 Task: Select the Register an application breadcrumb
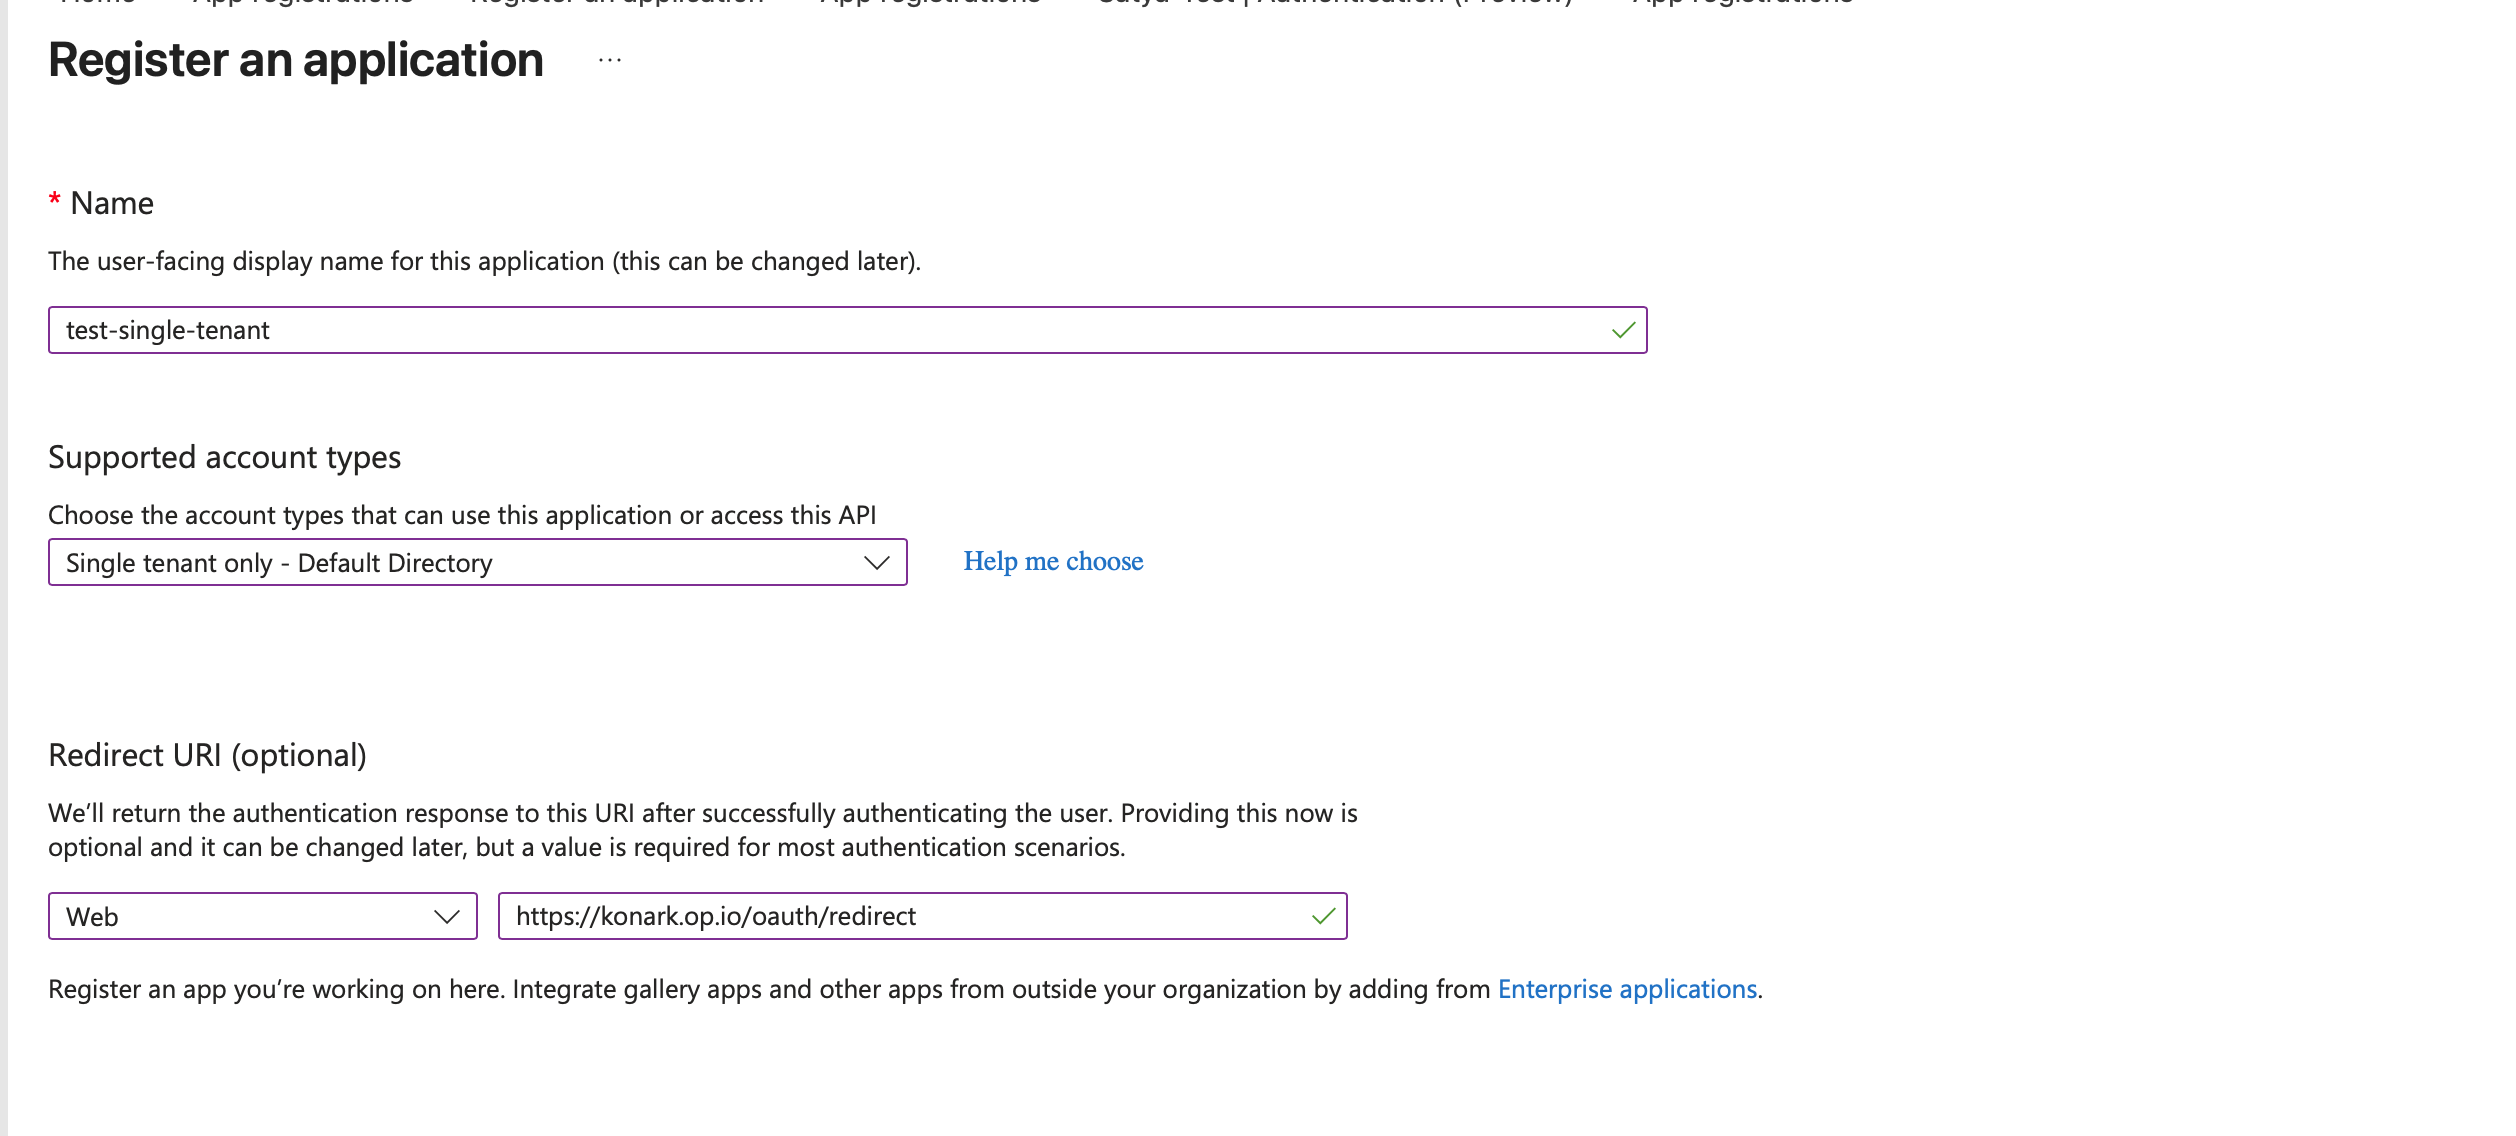pos(617,3)
